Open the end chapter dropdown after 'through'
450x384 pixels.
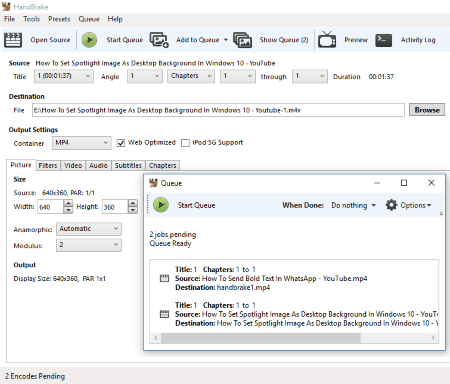[310, 76]
